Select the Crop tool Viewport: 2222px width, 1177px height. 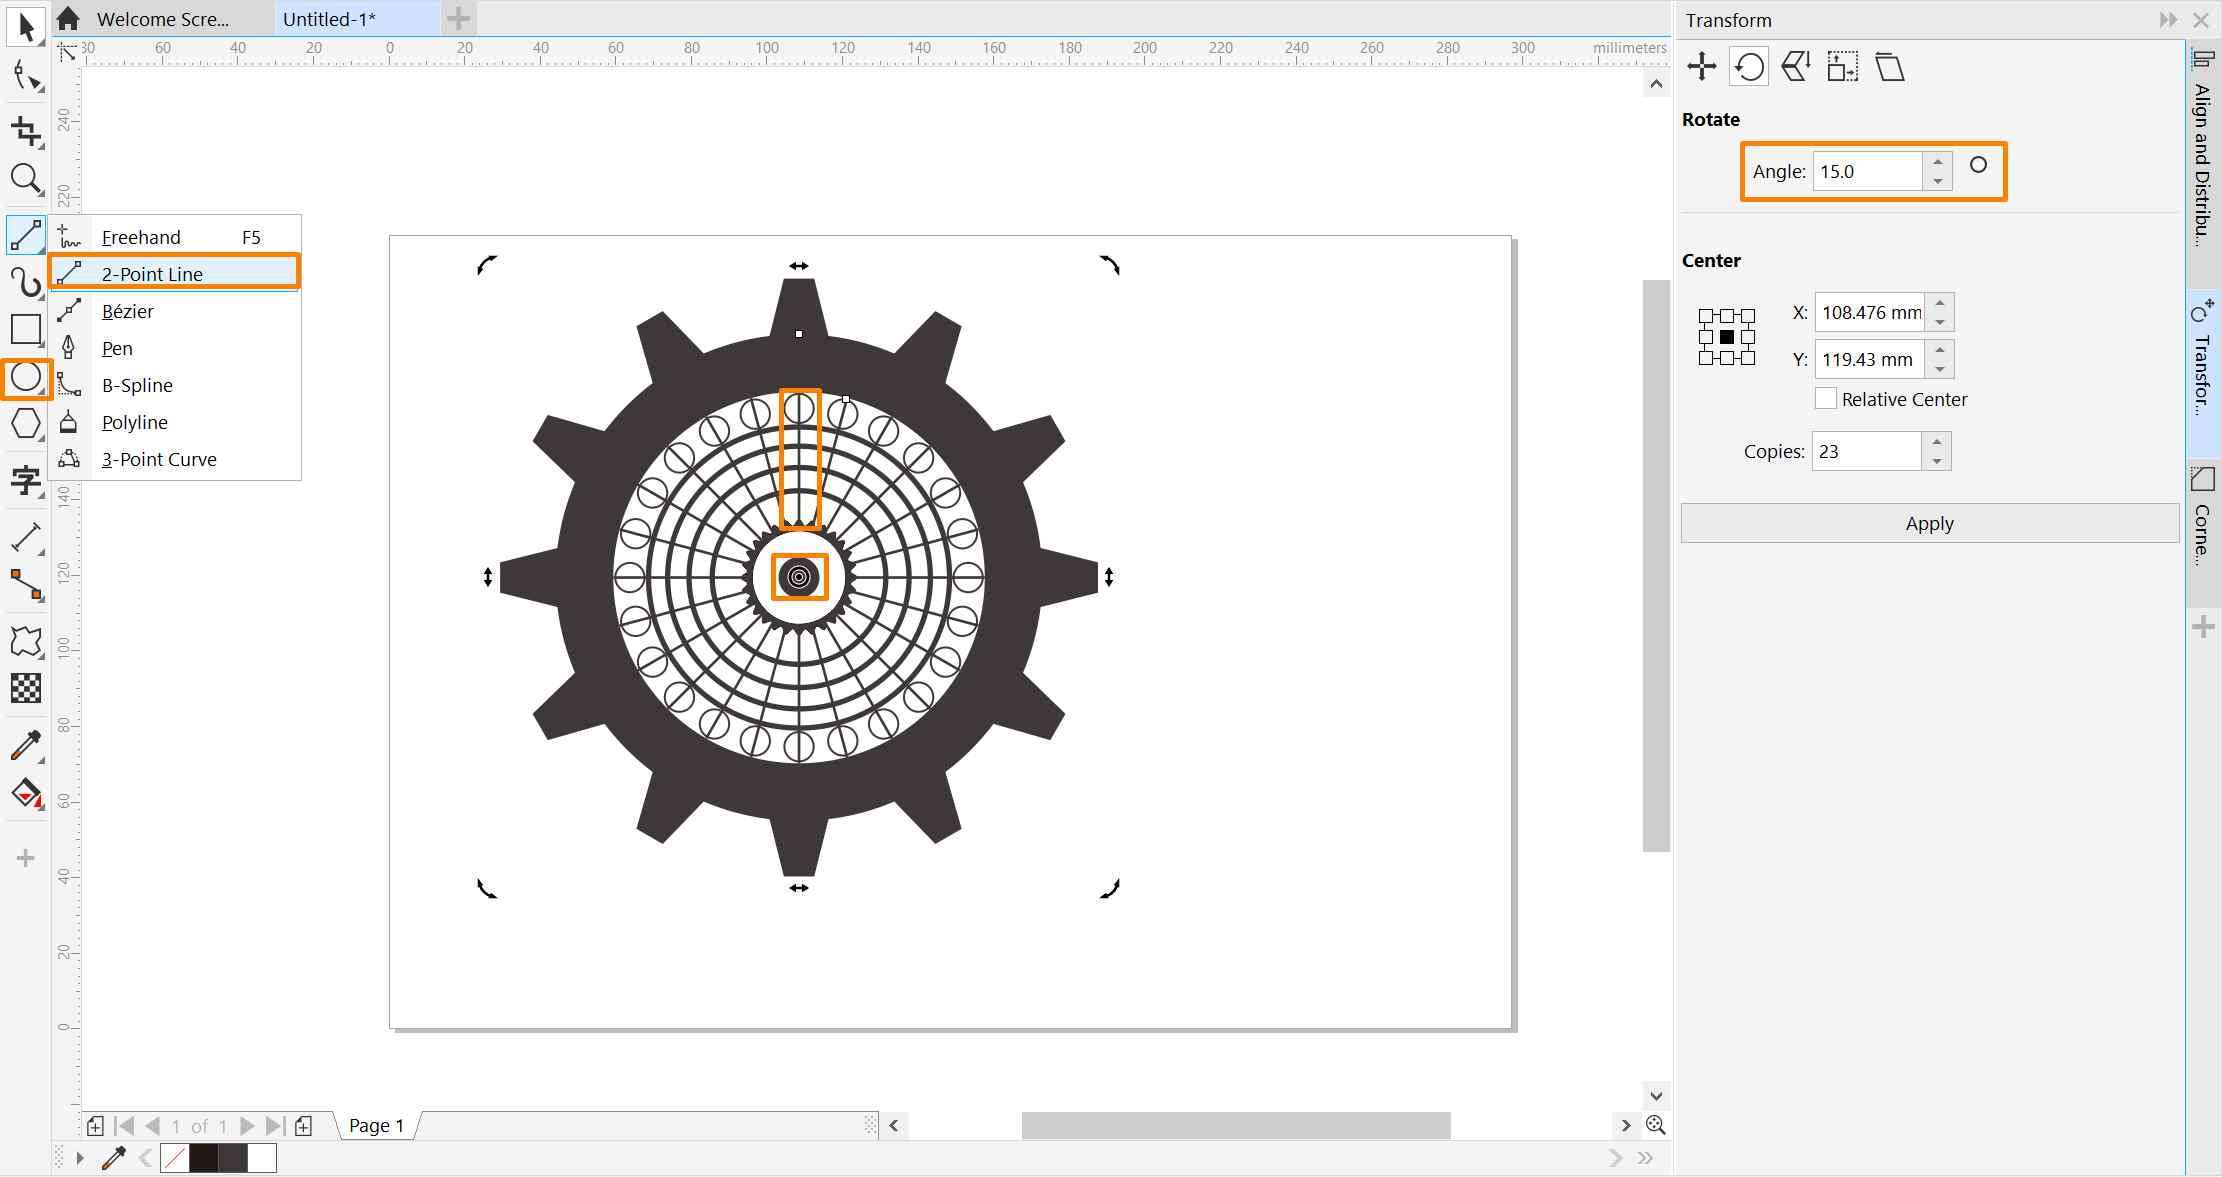point(26,130)
